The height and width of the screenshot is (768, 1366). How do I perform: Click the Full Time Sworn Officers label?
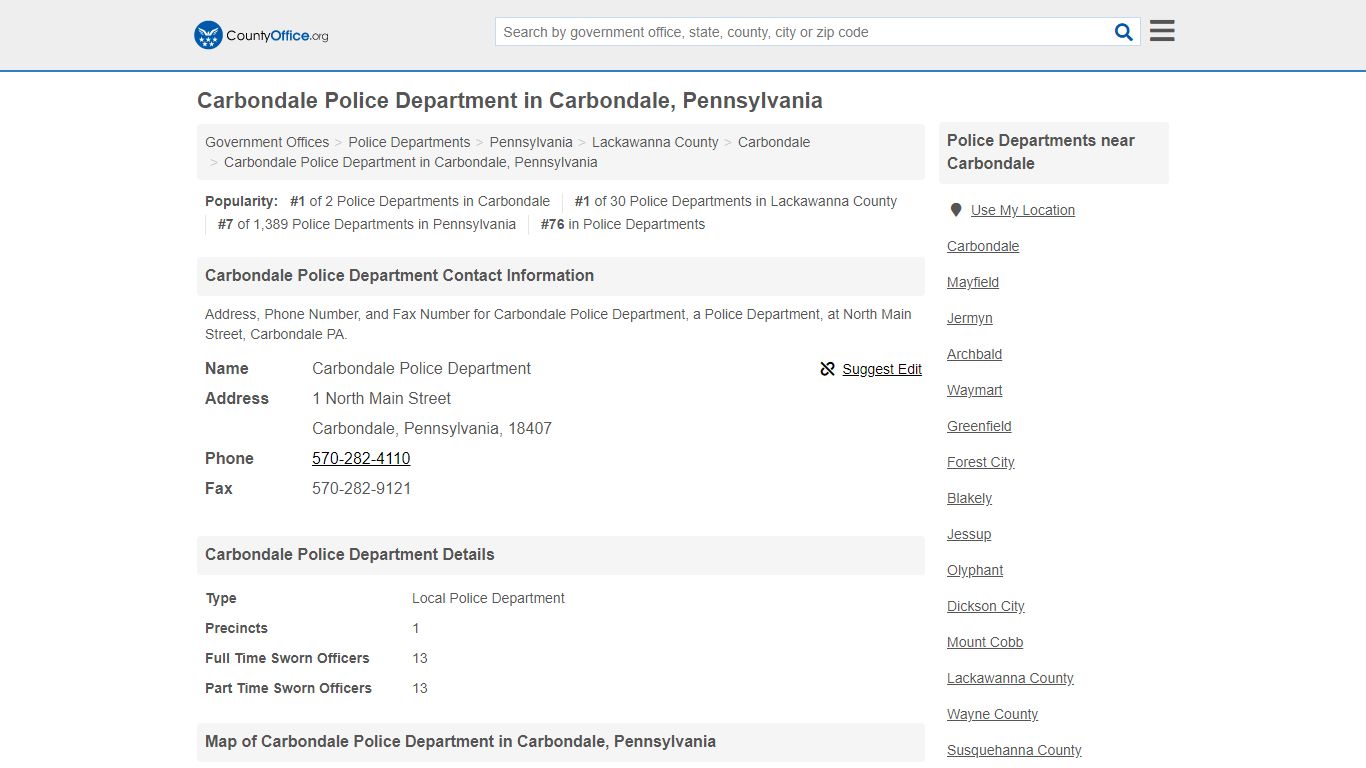[287, 658]
